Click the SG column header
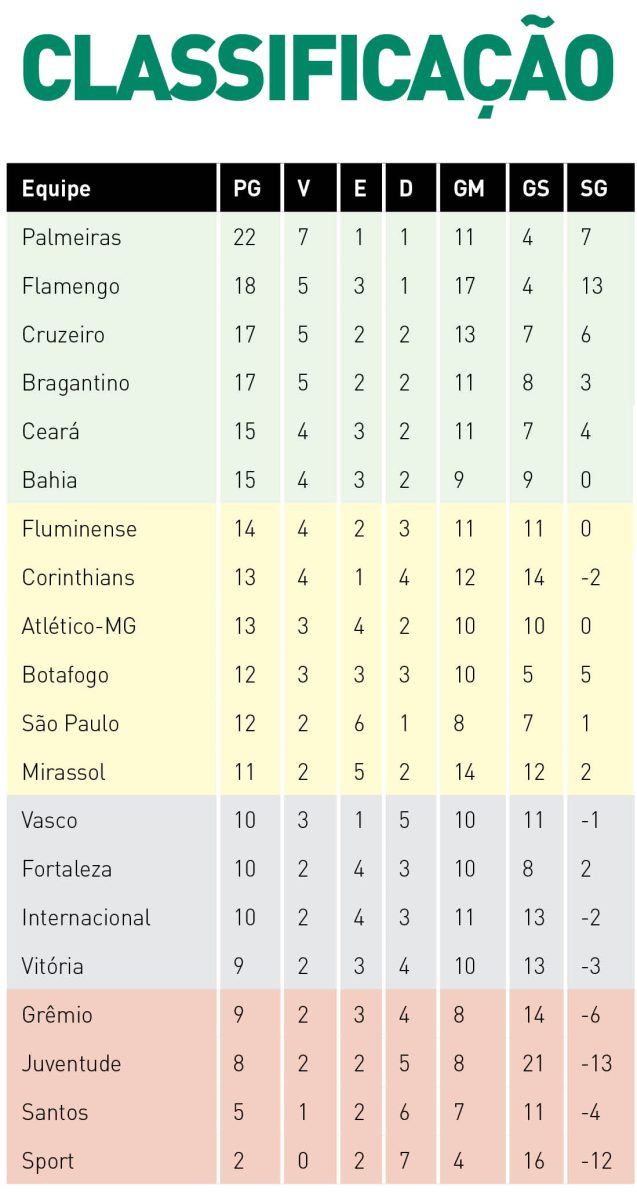The height and width of the screenshot is (1200, 637). point(593,188)
